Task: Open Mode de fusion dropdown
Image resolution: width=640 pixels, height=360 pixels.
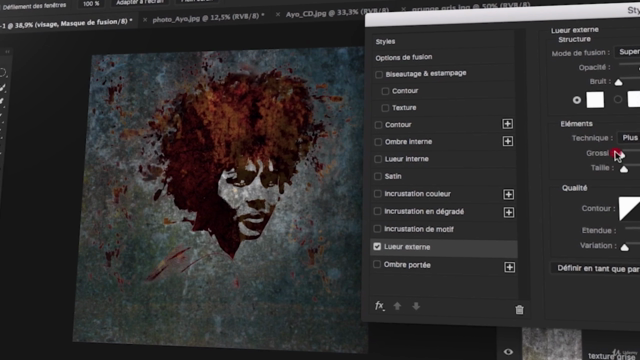Action: pyautogui.click(x=627, y=52)
